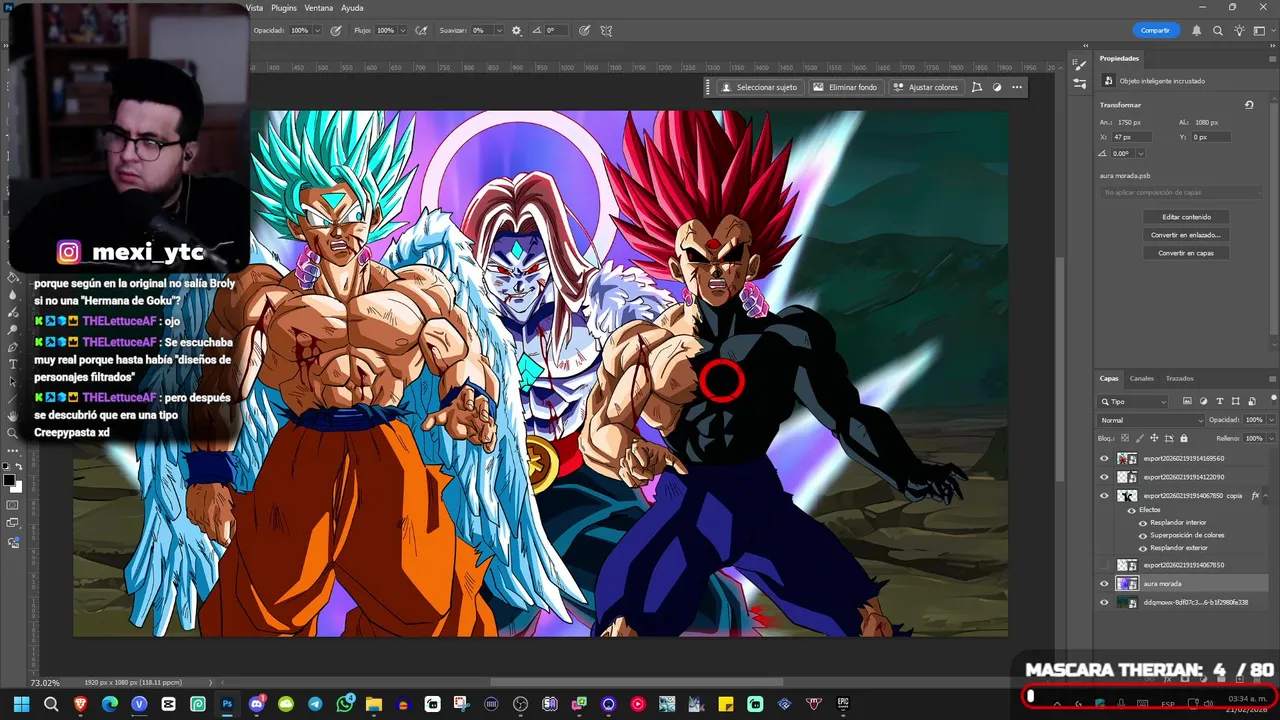
Task: Click Editar contenido button
Action: coord(1186,216)
